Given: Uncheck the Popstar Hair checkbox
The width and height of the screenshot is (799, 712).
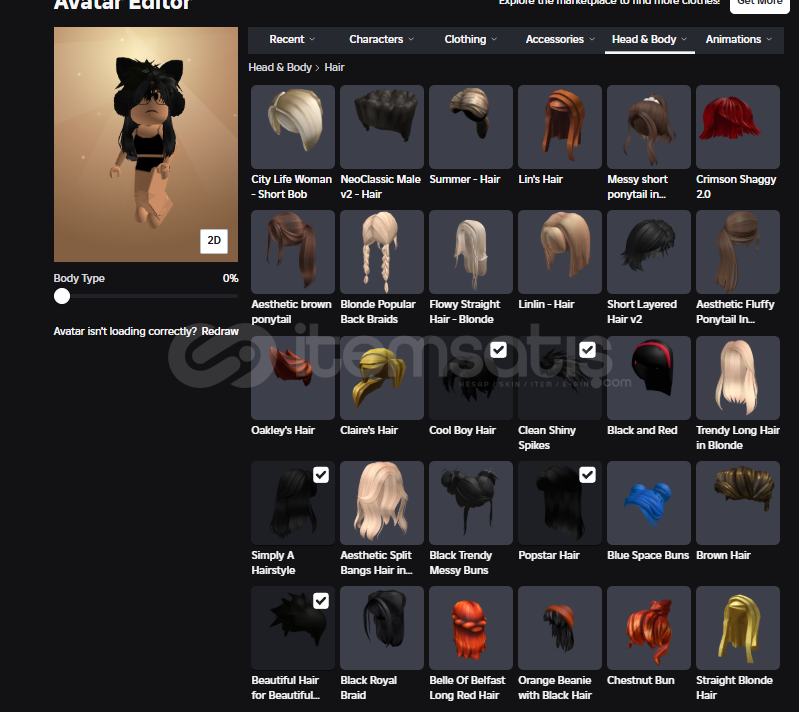Looking at the screenshot, I should coord(588,475).
